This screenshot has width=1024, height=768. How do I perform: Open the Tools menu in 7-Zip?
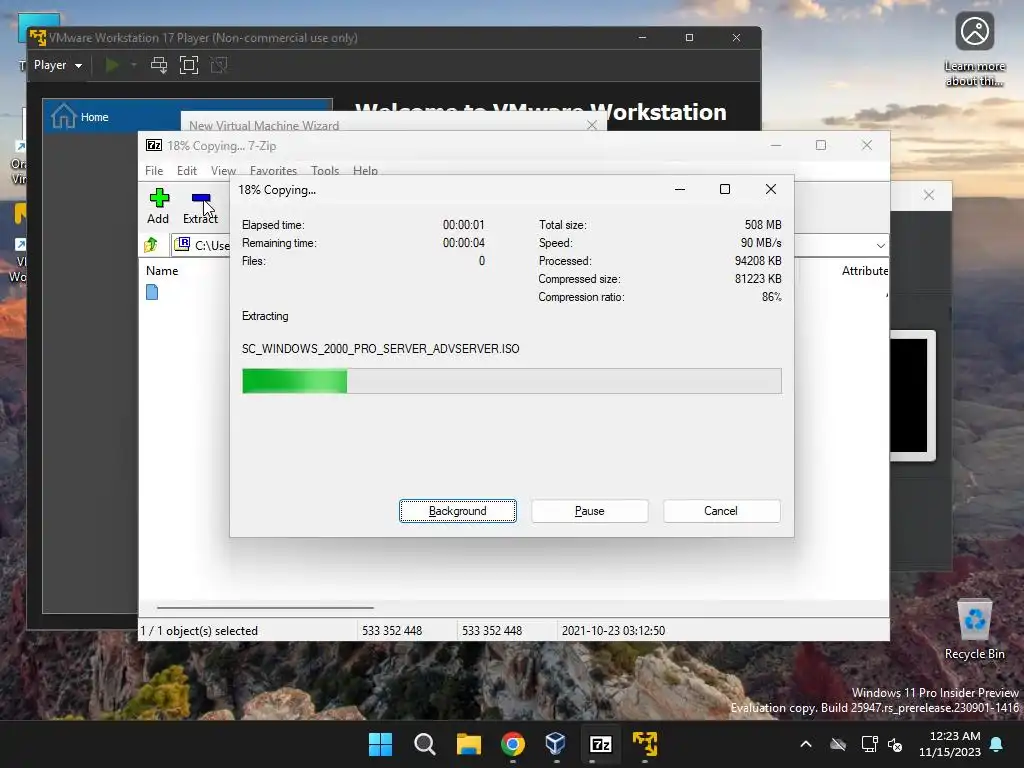coord(325,170)
